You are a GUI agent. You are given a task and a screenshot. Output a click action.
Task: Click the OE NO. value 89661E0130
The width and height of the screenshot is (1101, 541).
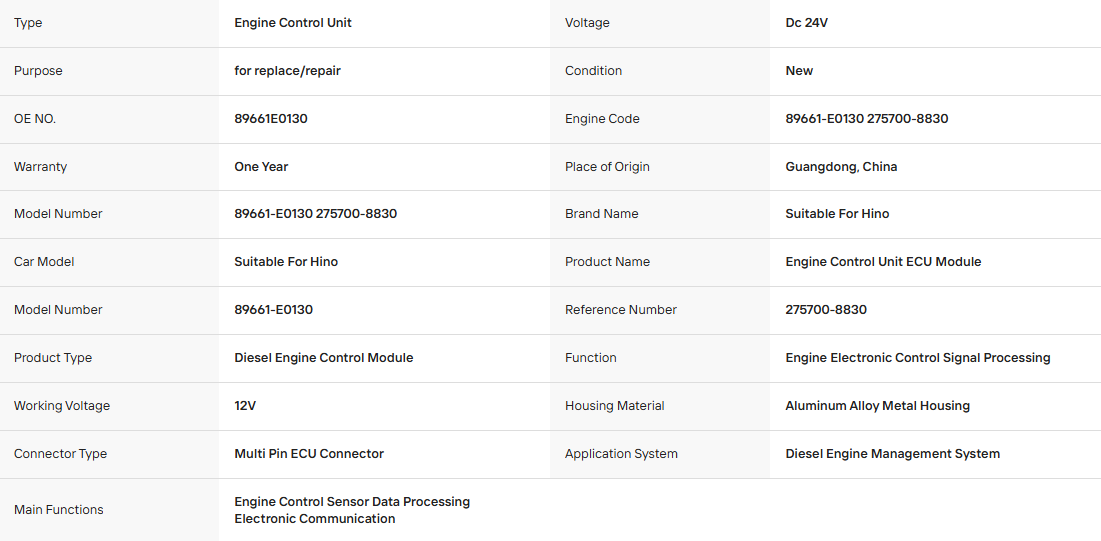[270, 119]
